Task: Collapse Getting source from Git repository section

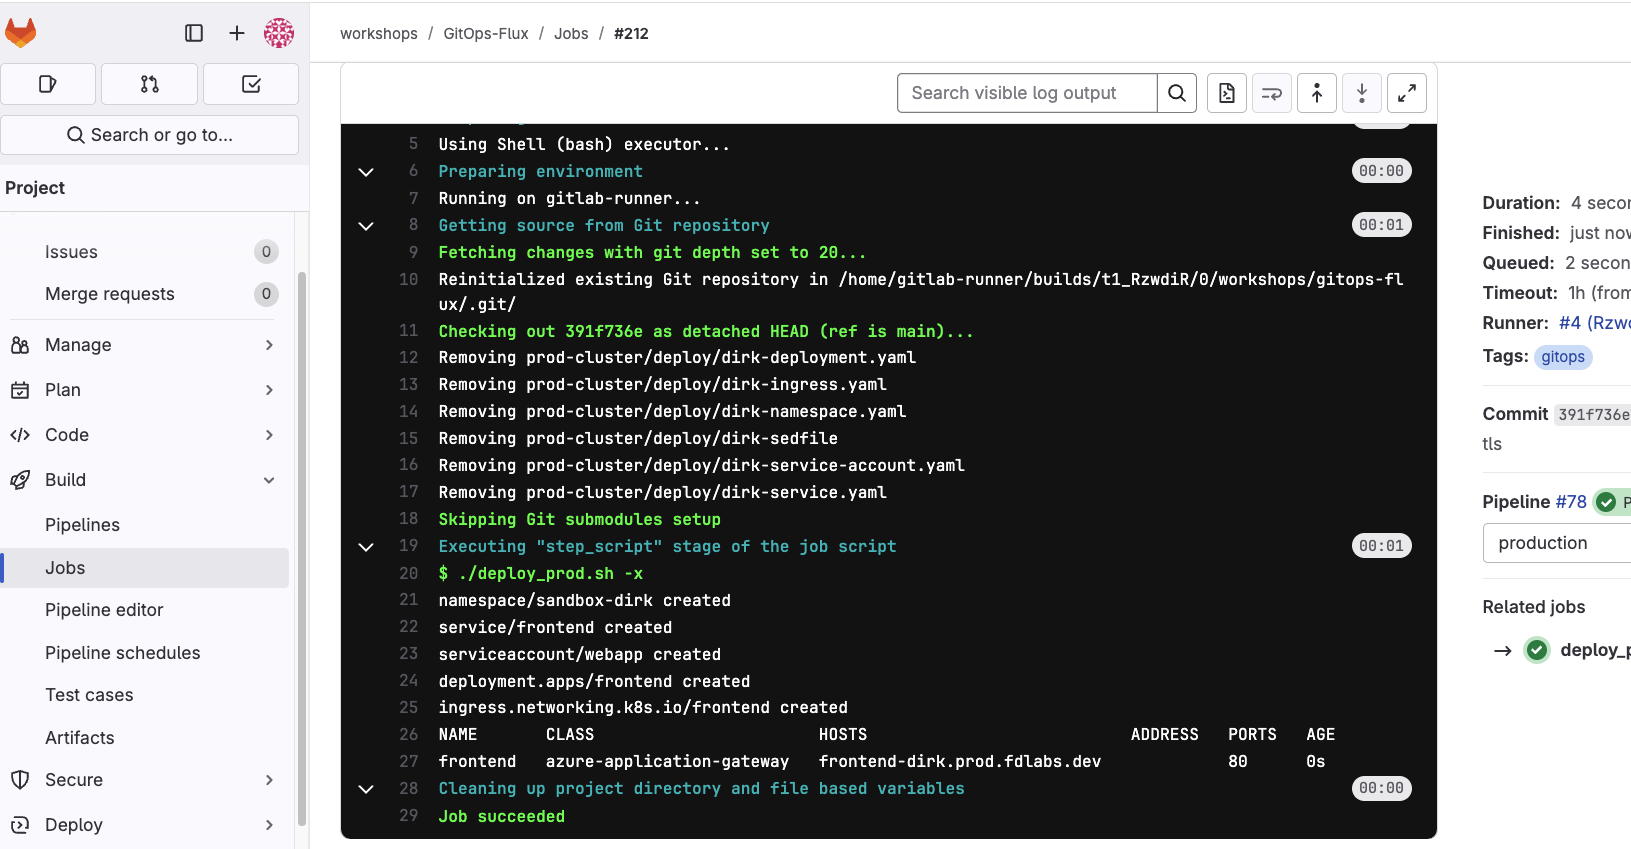Action: pyautogui.click(x=366, y=226)
